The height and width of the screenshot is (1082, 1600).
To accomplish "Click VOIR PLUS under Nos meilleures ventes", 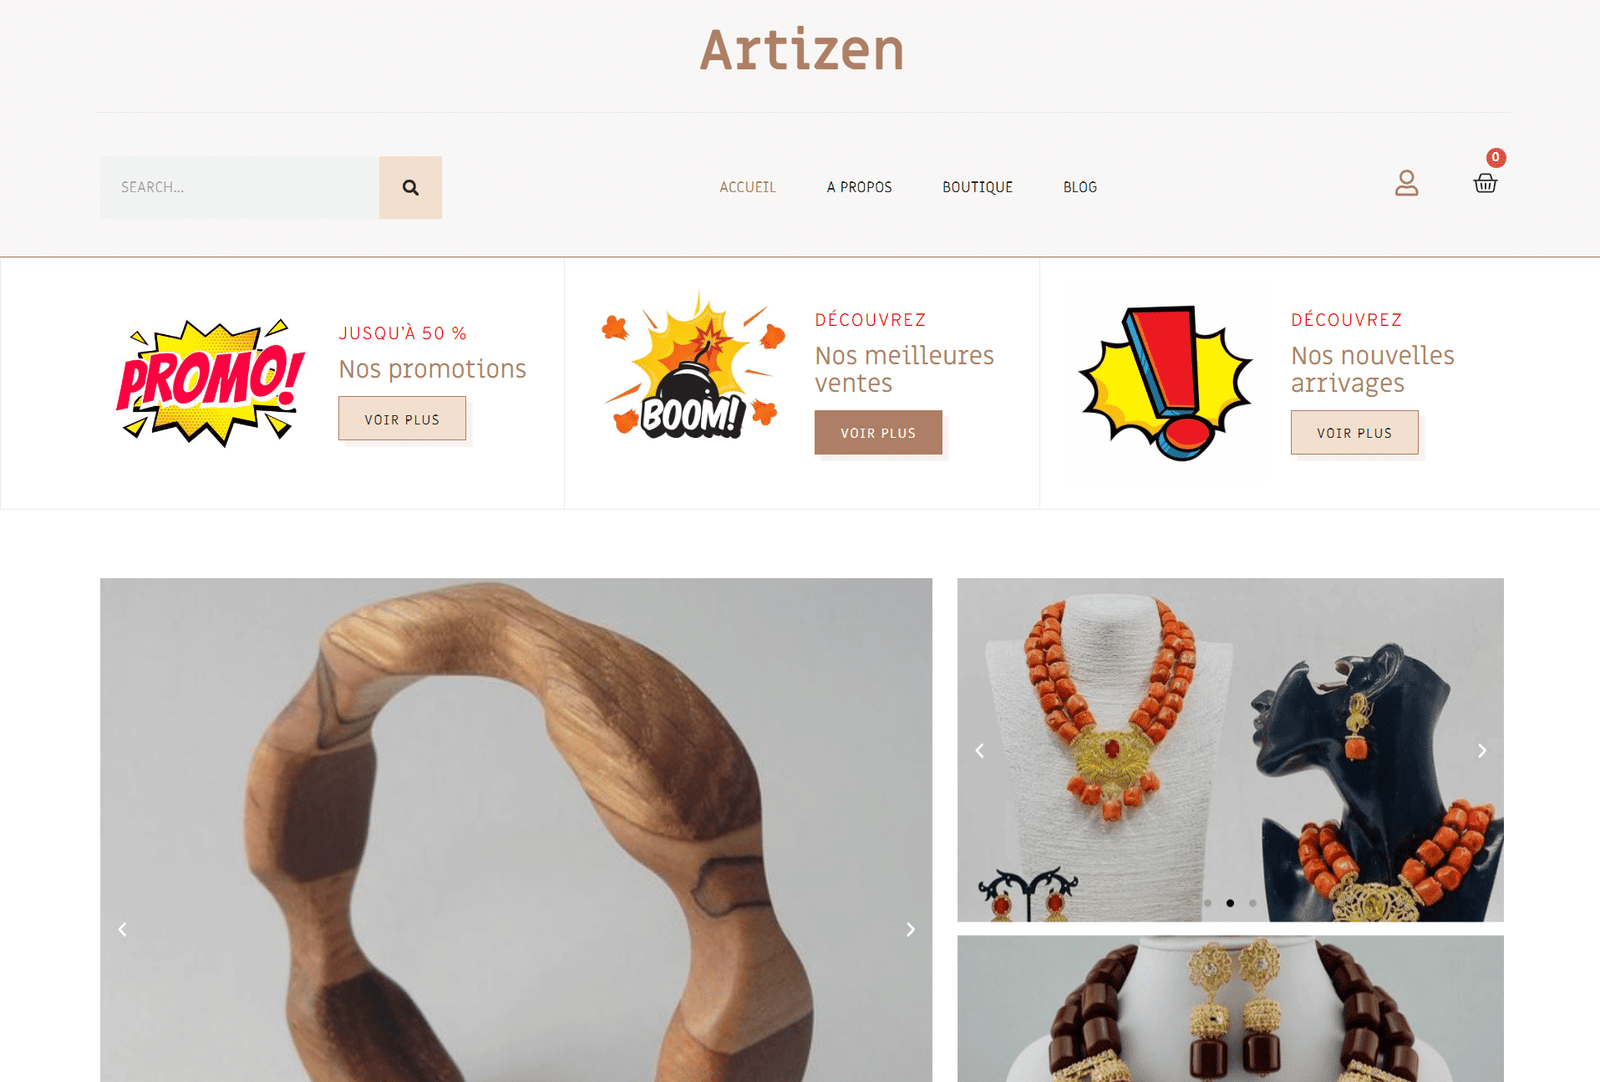I will (878, 433).
